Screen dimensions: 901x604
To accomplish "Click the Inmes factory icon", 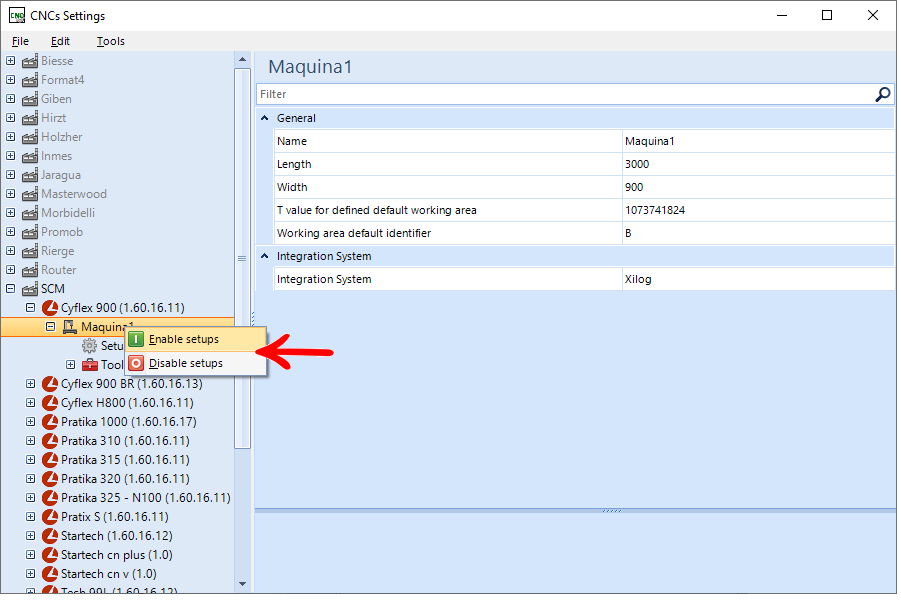I will 30,156.
